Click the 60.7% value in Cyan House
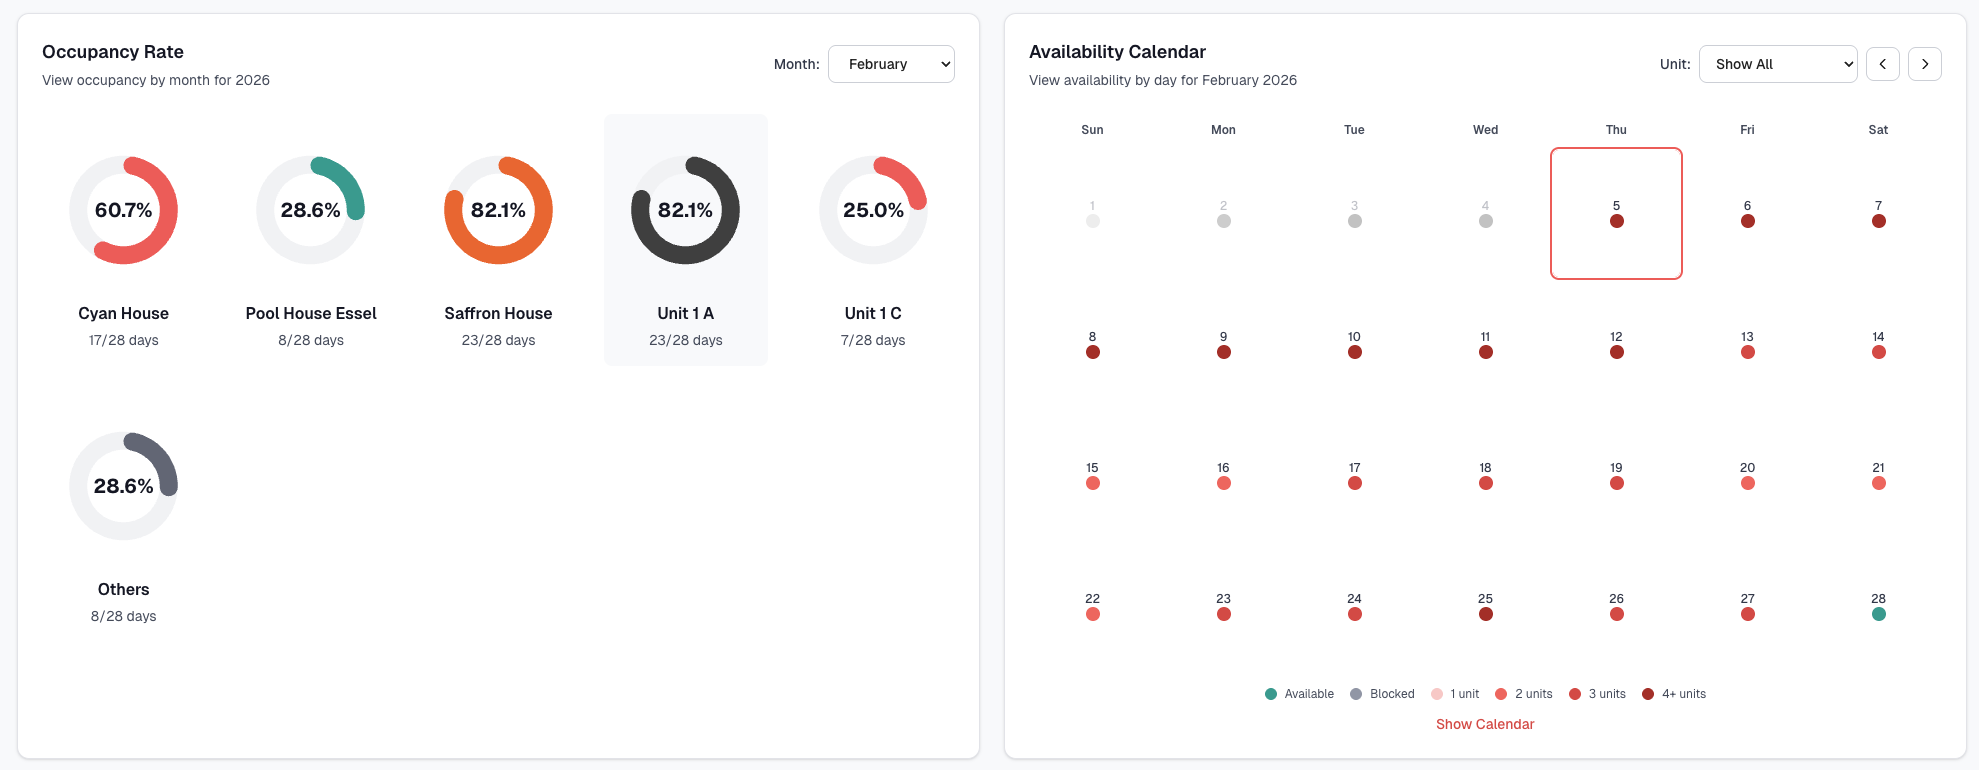This screenshot has width=1979, height=770. point(123,210)
